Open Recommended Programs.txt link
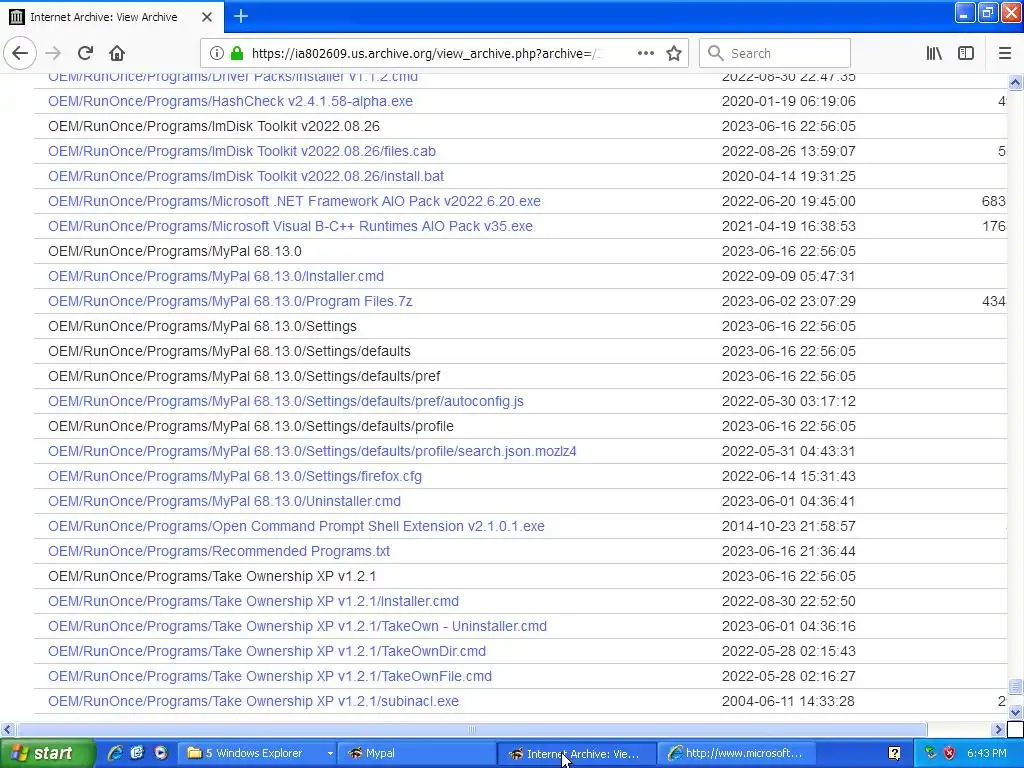The height and width of the screenshot is (768, 1024). point(219,551)
